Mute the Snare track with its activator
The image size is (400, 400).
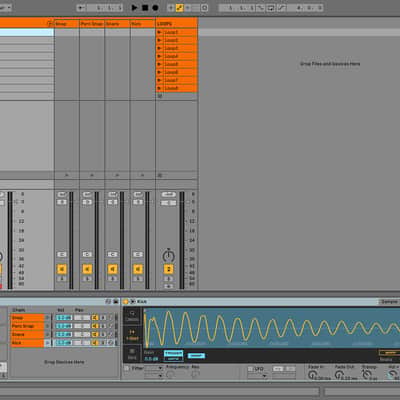point(112,269)
